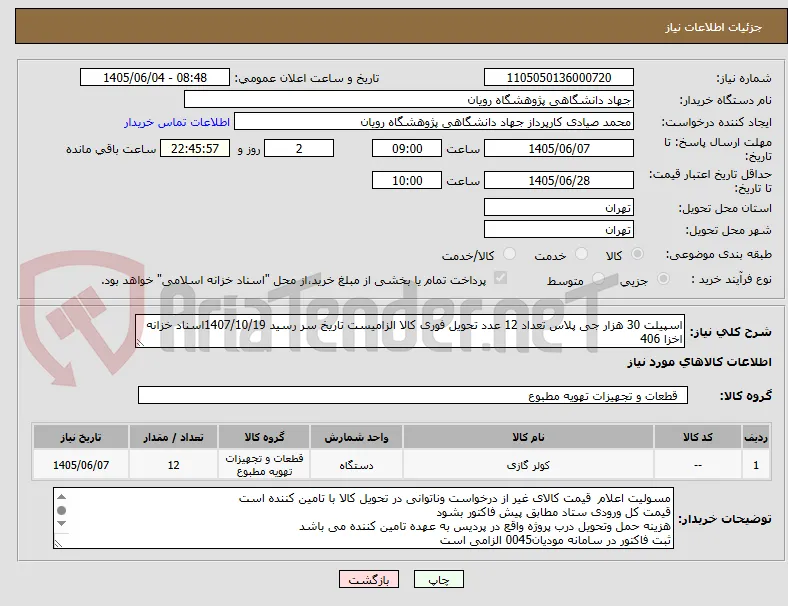The height and width of the screenshot is (606, 788).
Task: Click the goods group قطعات و تجهیزات تهویه مطبوع field
Action: pos(413,395)
